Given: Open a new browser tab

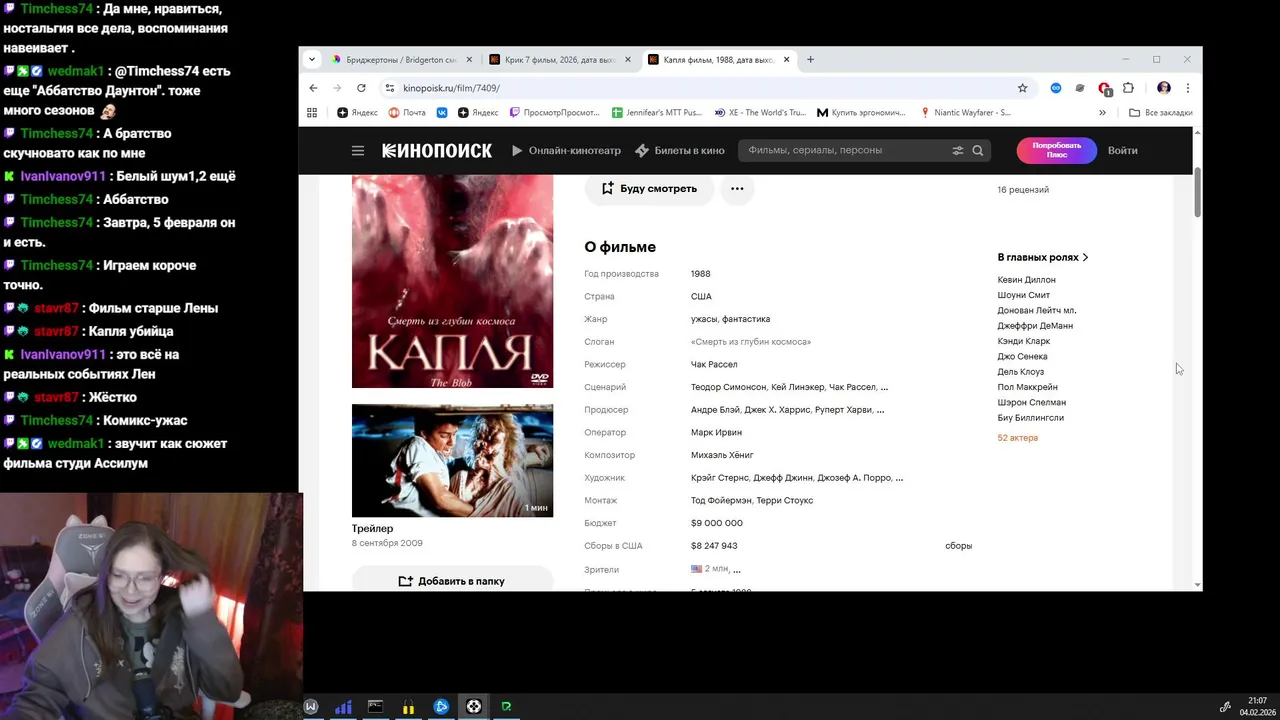Looking at the screenshot, I should click(810, 59).
